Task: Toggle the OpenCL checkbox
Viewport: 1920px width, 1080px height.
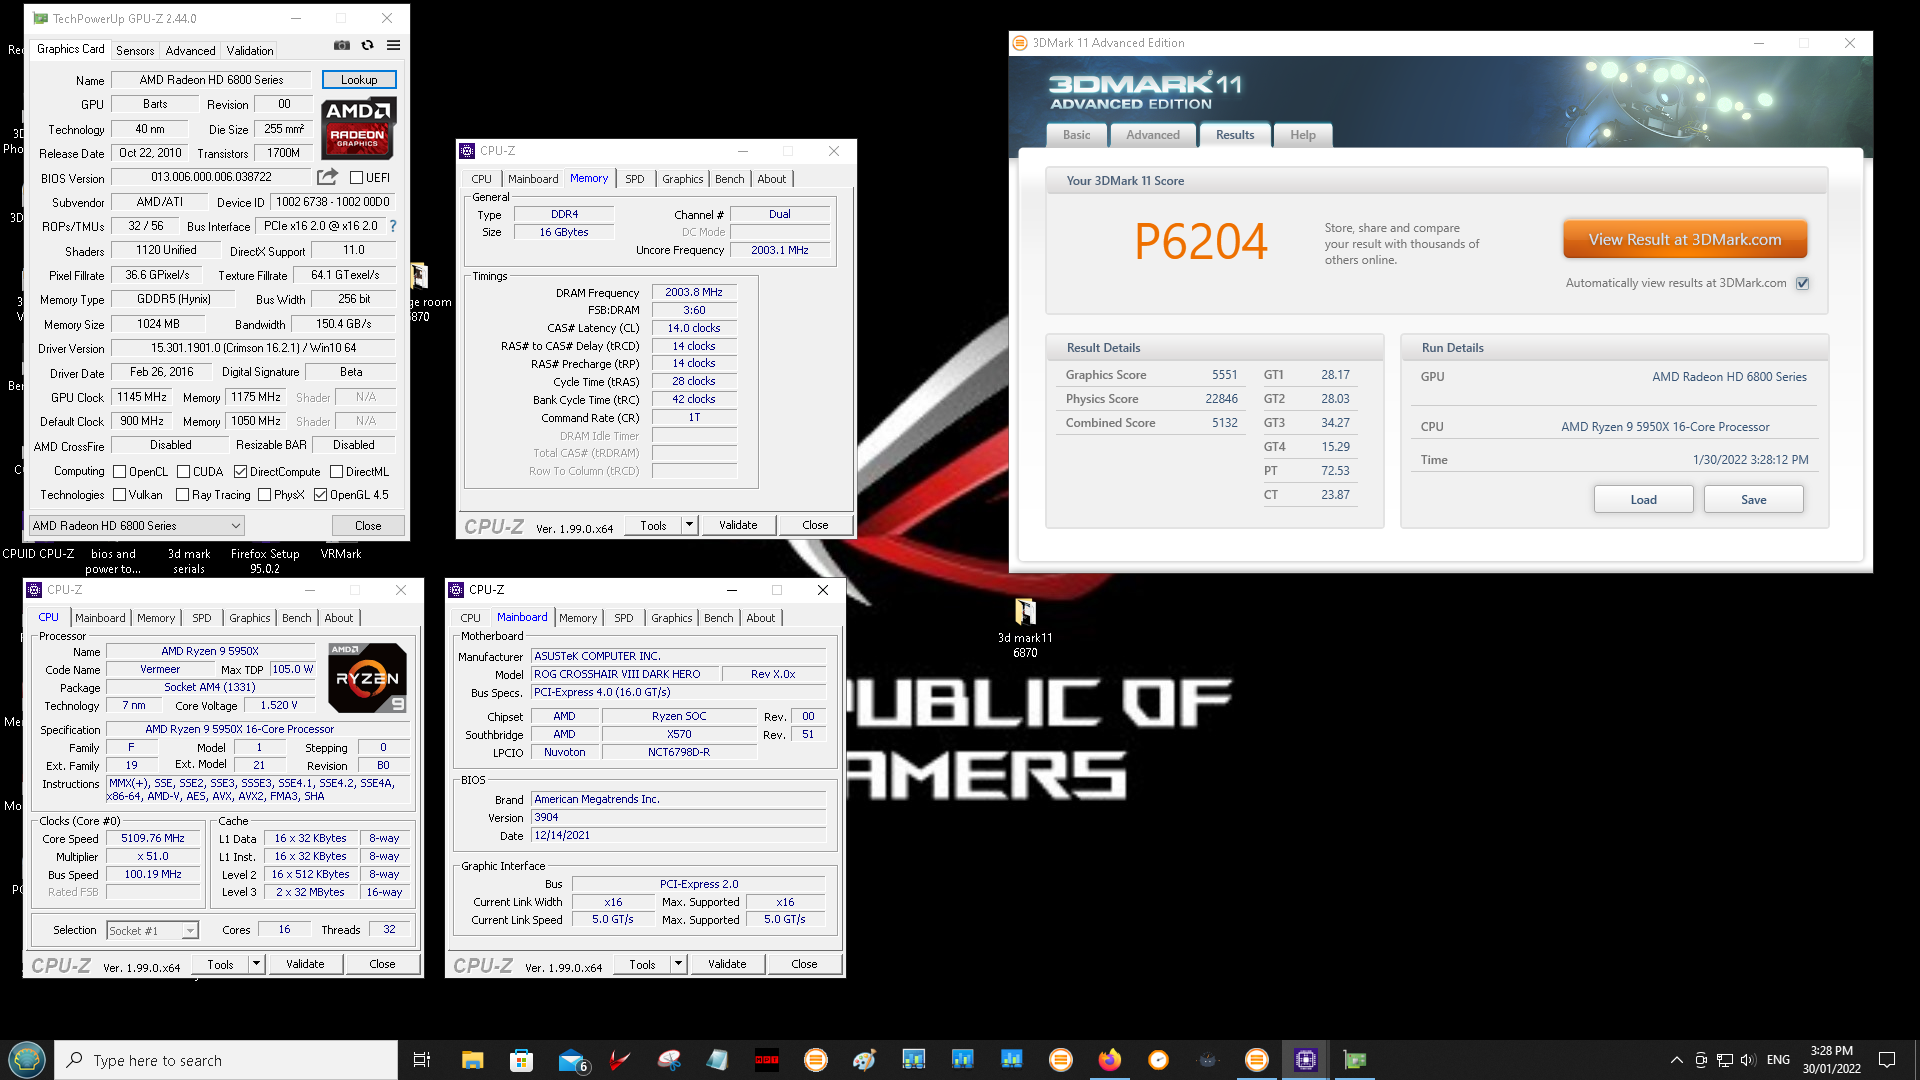Action: [x=120, y=472]
